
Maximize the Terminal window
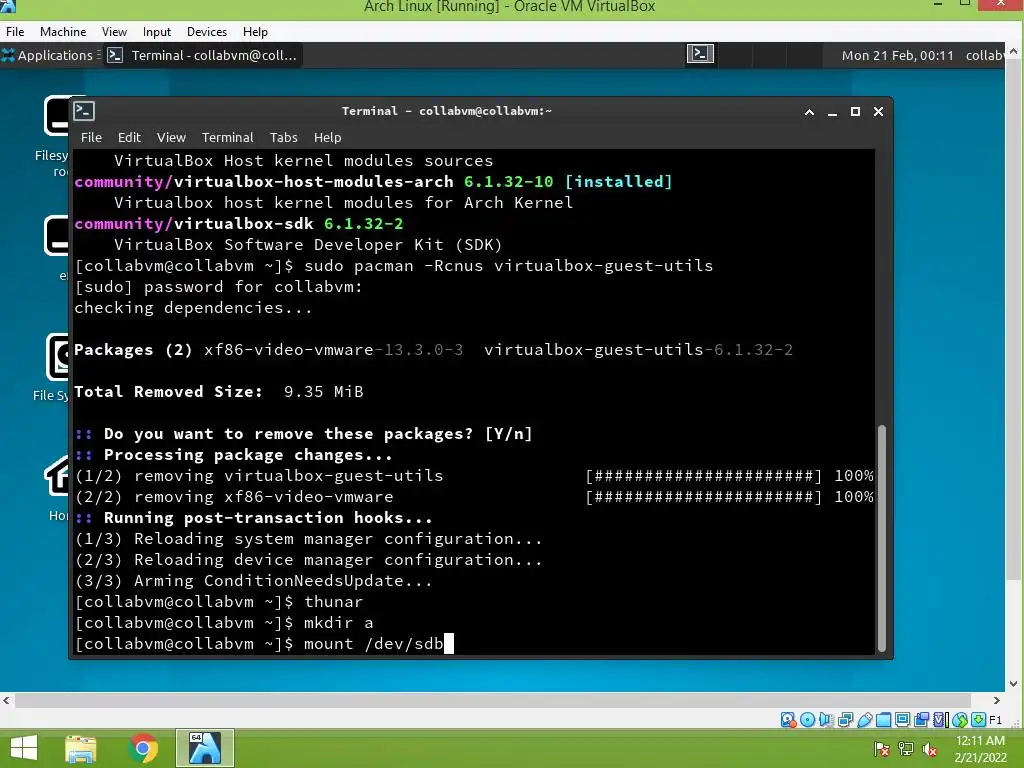coord(855,112)
